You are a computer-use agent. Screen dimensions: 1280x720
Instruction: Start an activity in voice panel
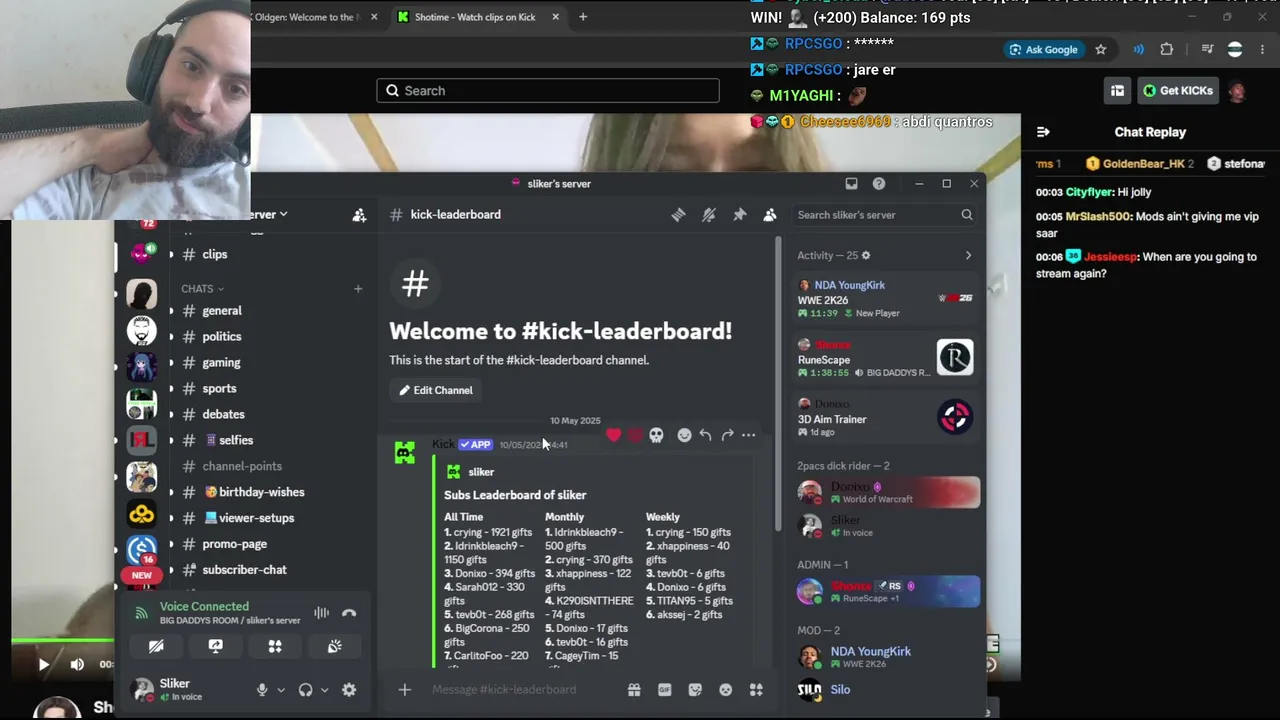[275, 647]
